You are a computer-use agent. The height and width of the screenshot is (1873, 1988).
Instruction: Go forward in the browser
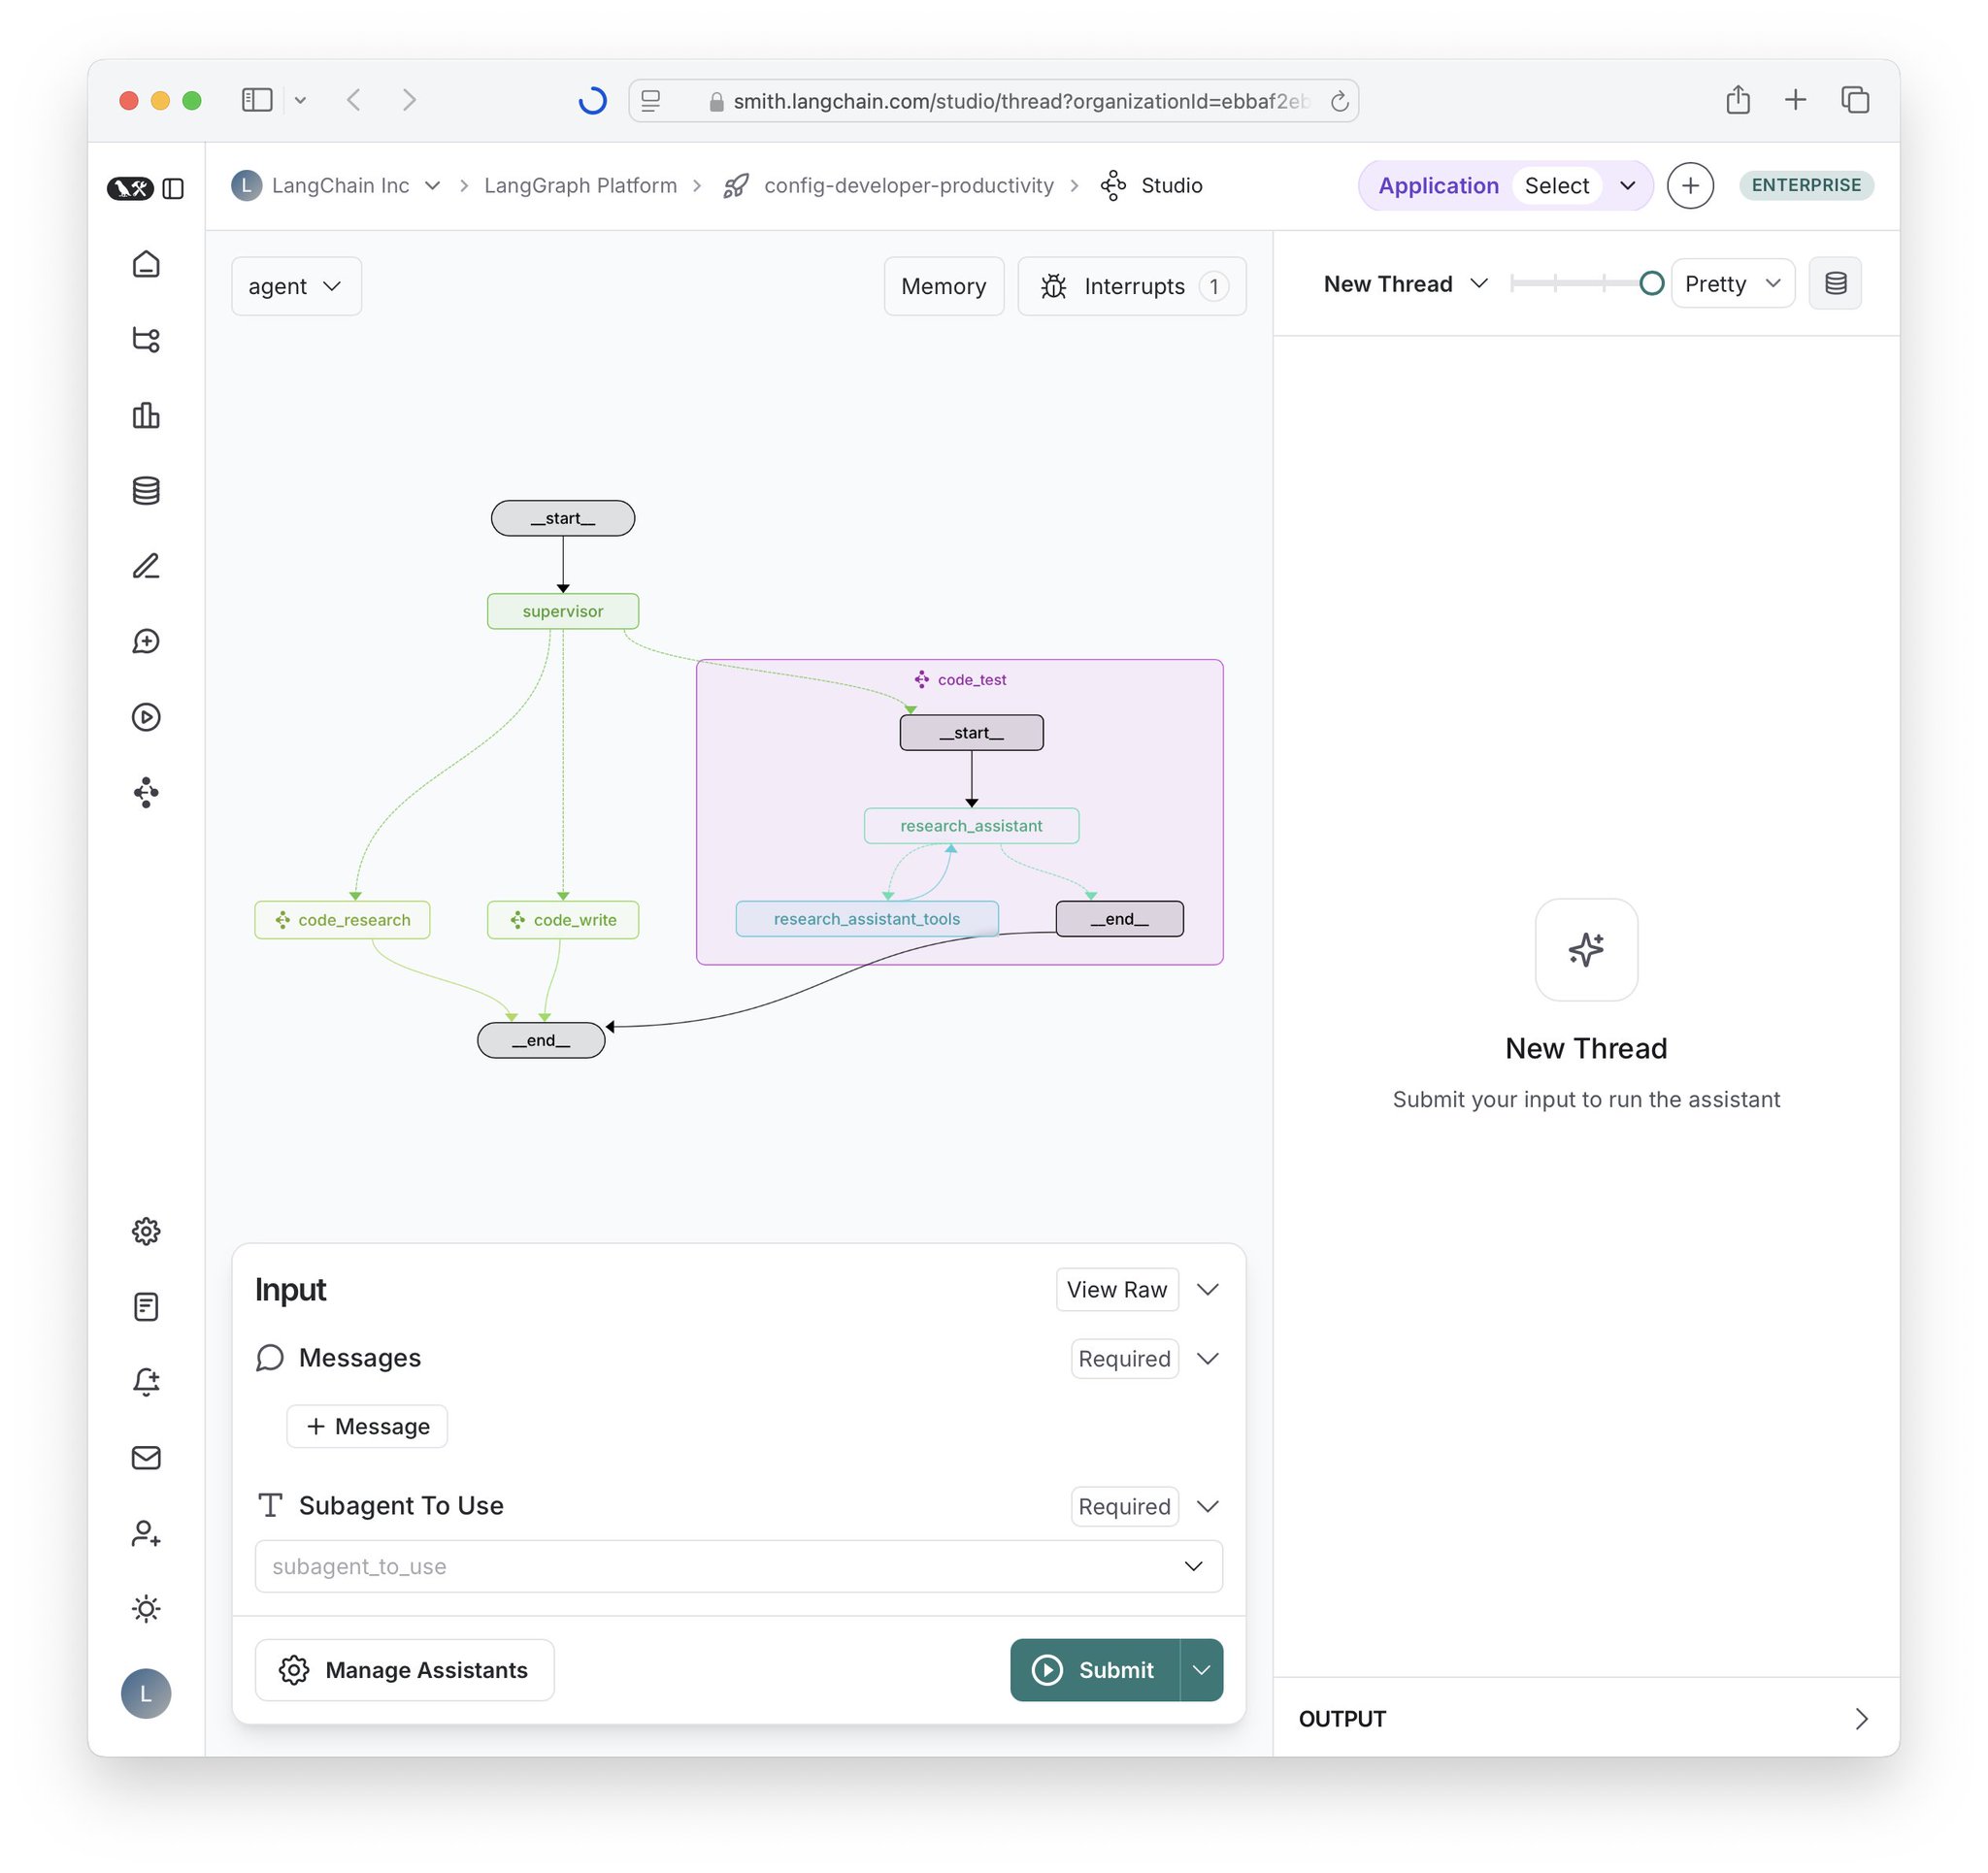[x=409, y=100]
